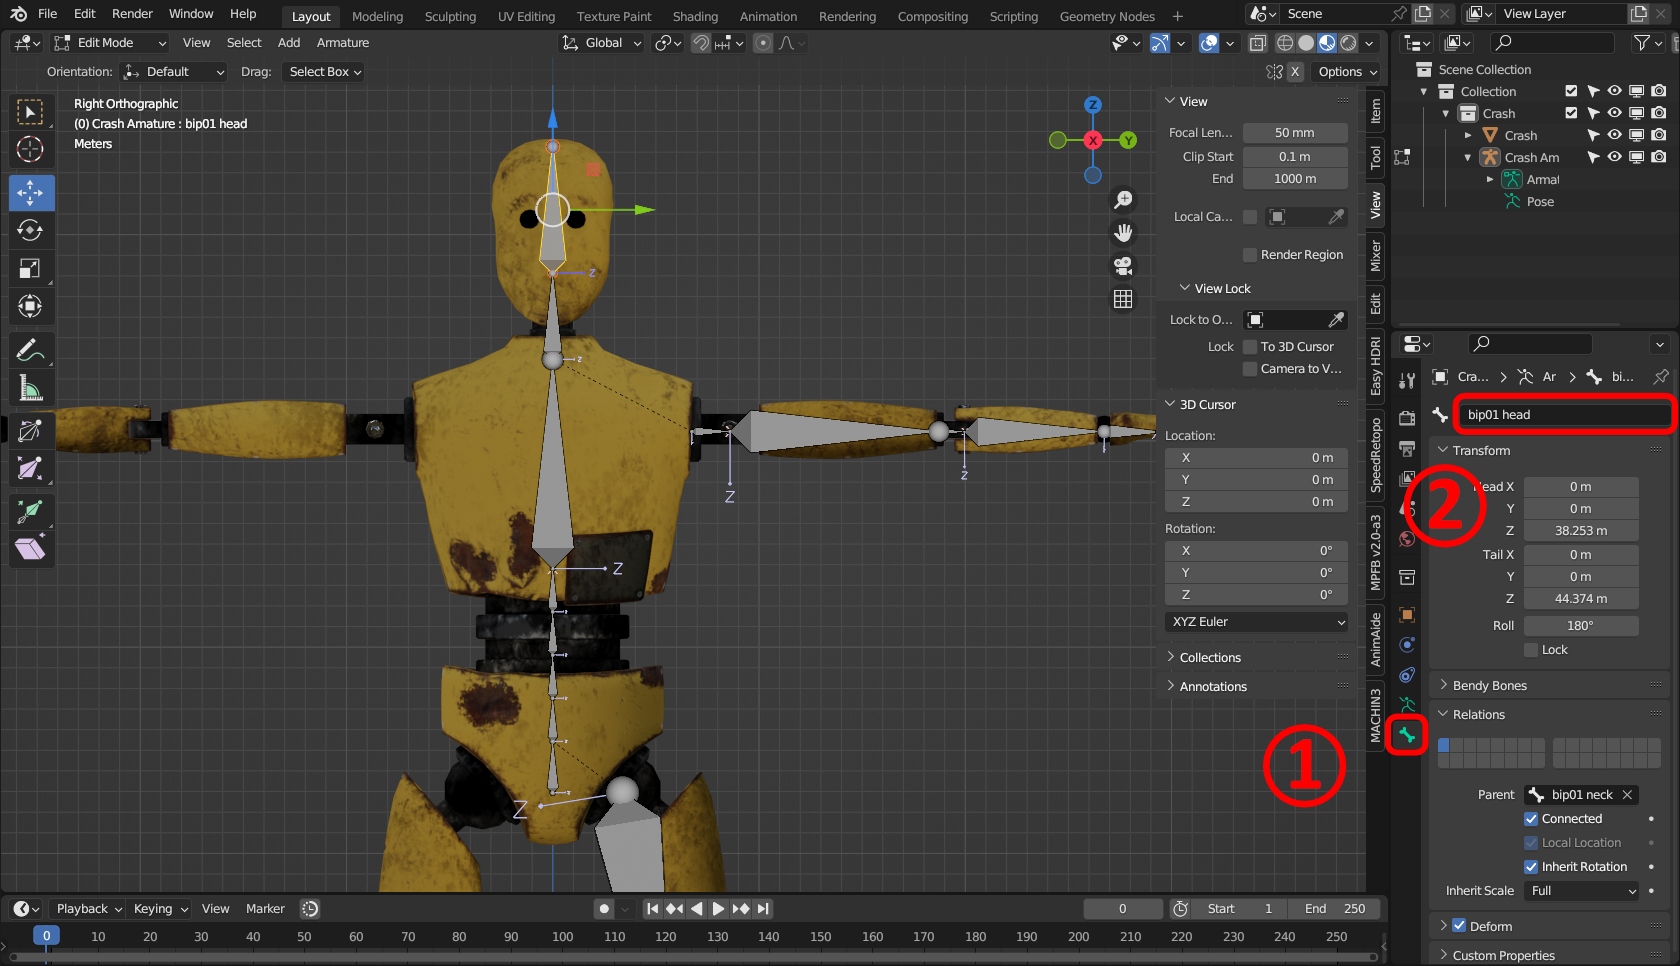This screenshot has height=966, width=1680.
Task: Open the Keying popover in timeline
Action: pos(160,909)
